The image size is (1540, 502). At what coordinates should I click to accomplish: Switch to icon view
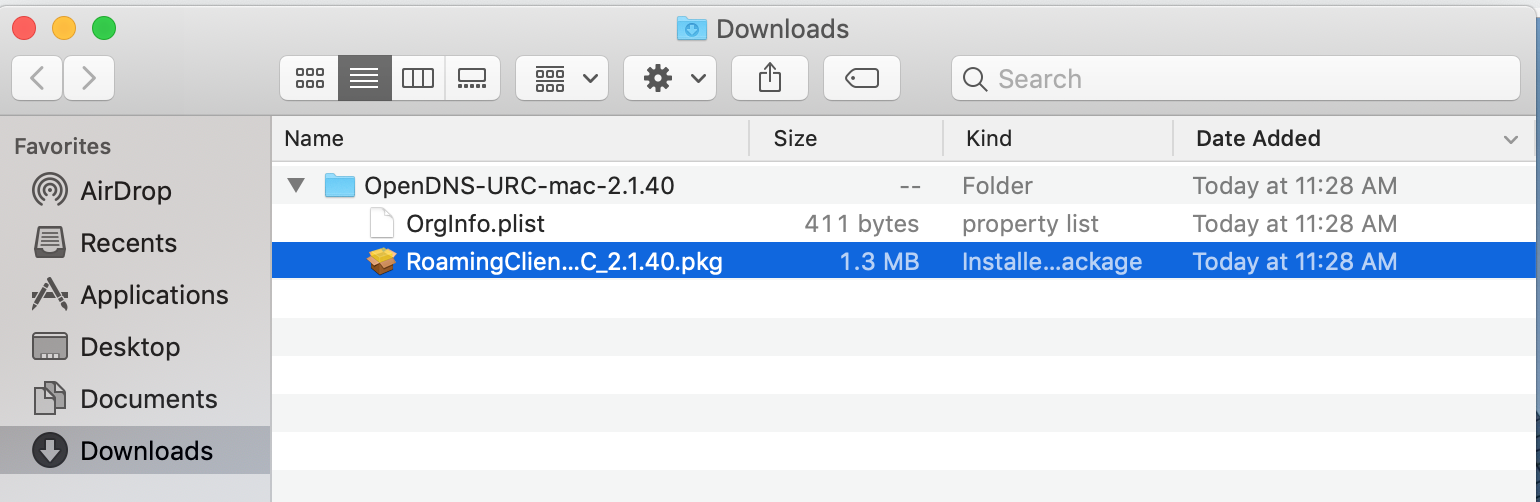tap(310, 78)
